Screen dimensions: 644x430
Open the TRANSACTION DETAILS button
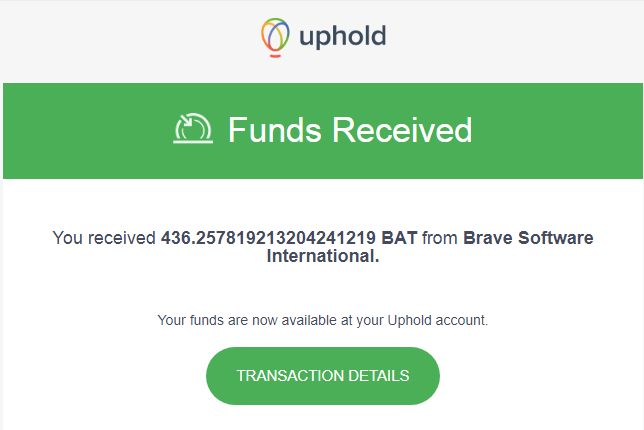click(x=322, y=376)
